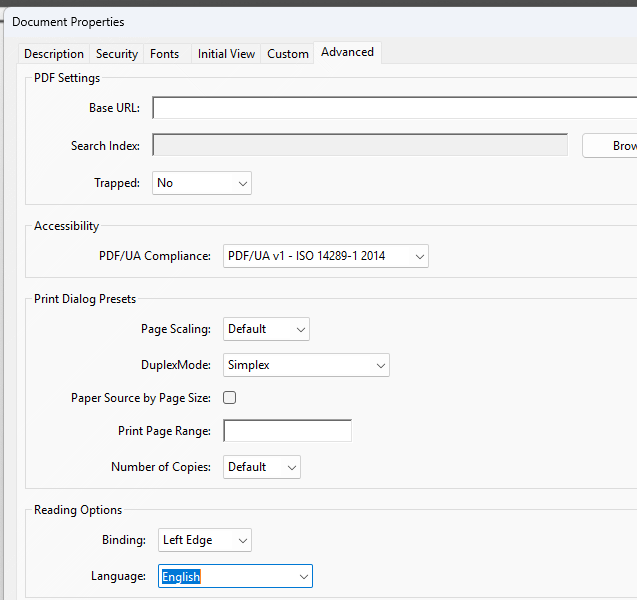Open the Language combo box showing English

tap(235, 577)
